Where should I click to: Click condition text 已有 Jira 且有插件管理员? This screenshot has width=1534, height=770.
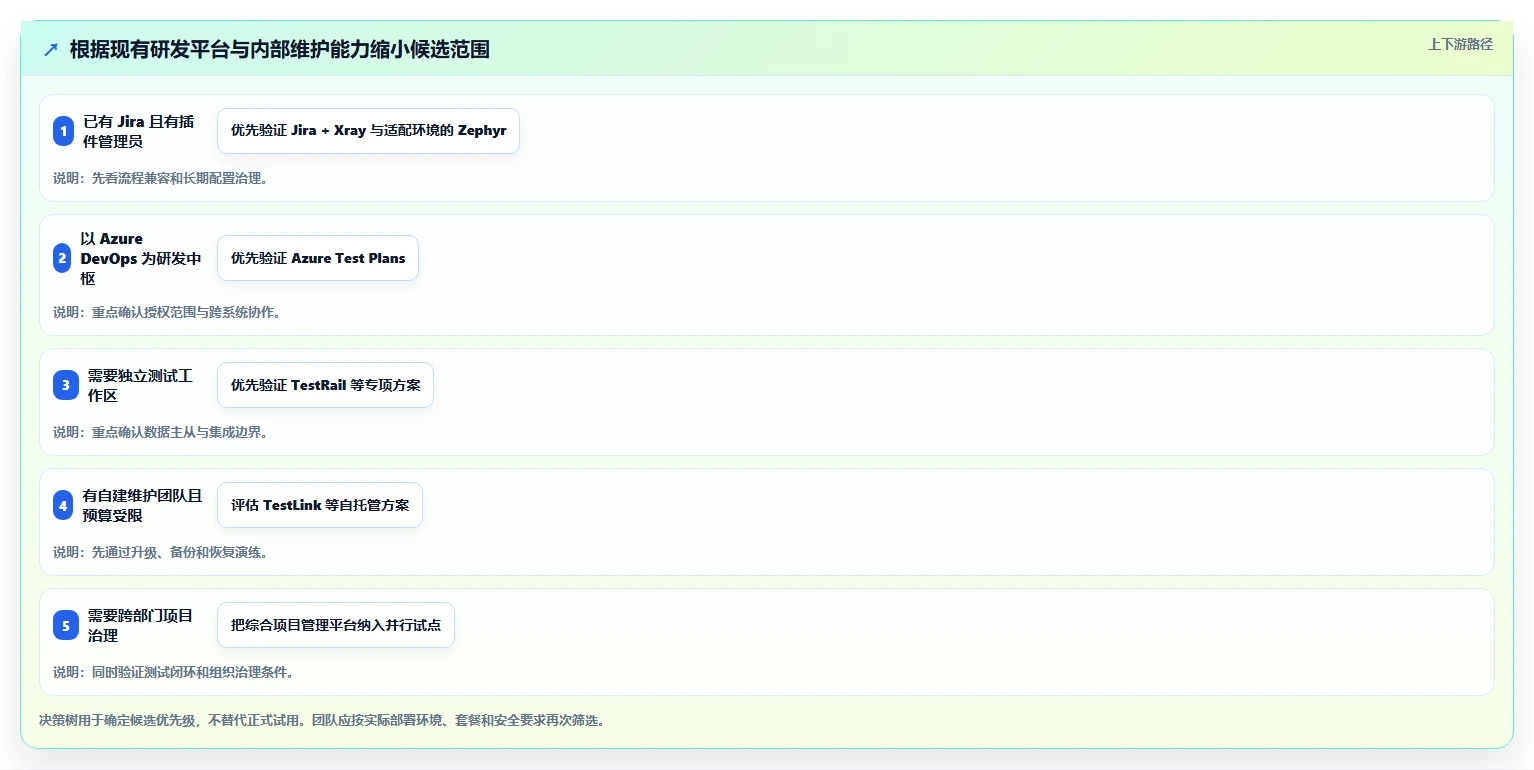[x=138, y=131]
